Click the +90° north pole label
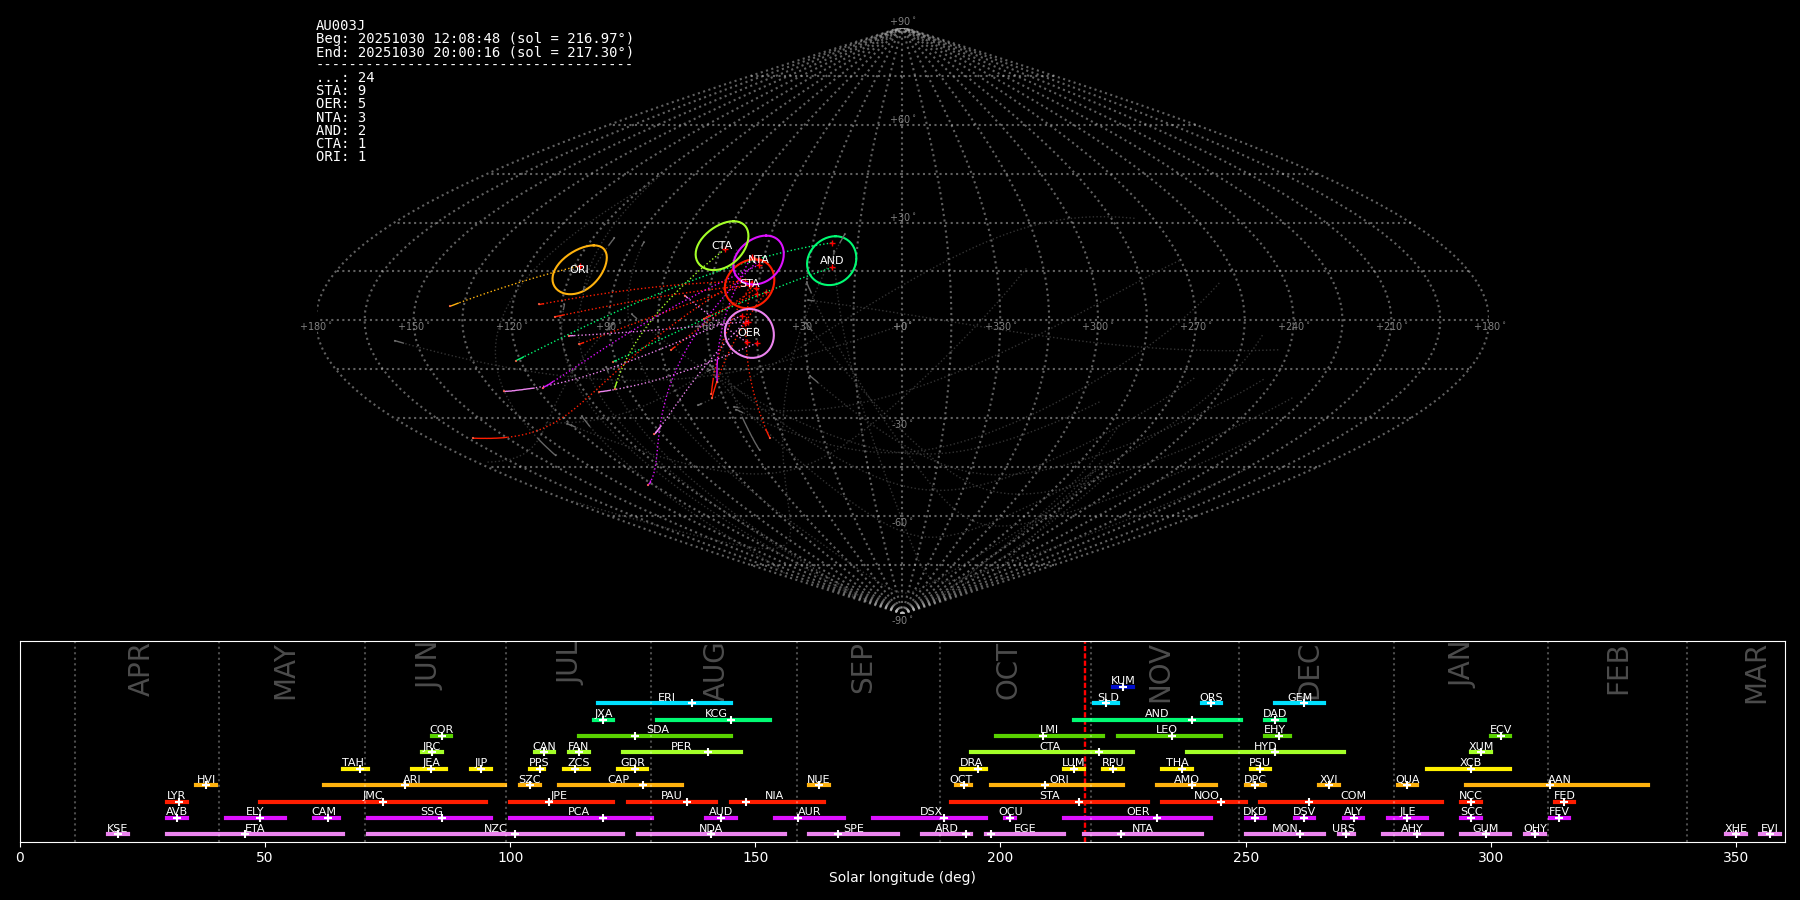Image resolution: width=1800 pixels, height=900 pixels. tap(902, 22)
